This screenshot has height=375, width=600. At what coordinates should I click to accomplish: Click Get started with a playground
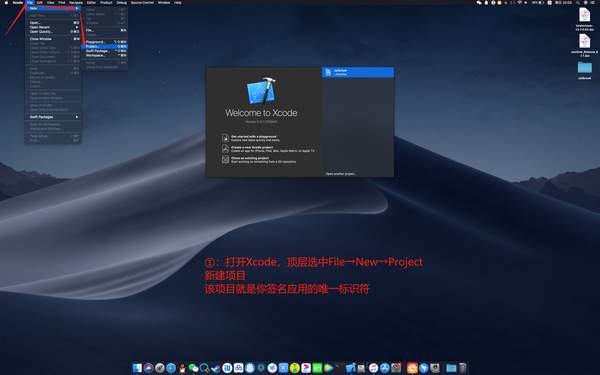pyautogui.click(x=254, y=138)
